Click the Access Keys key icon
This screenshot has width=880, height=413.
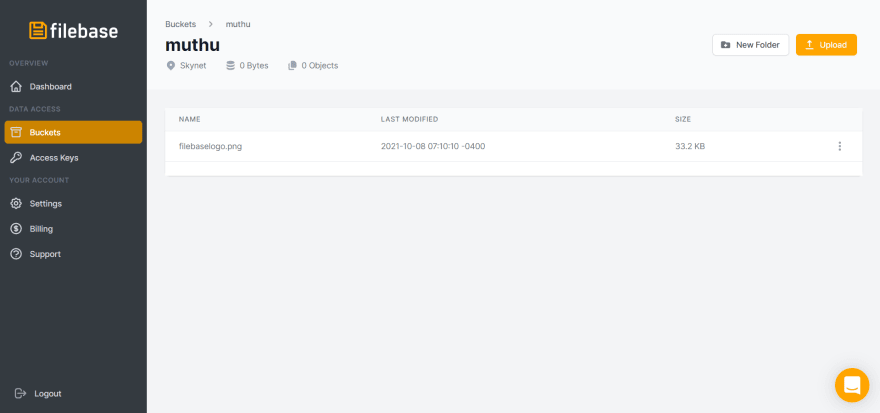tap(16, 158)
